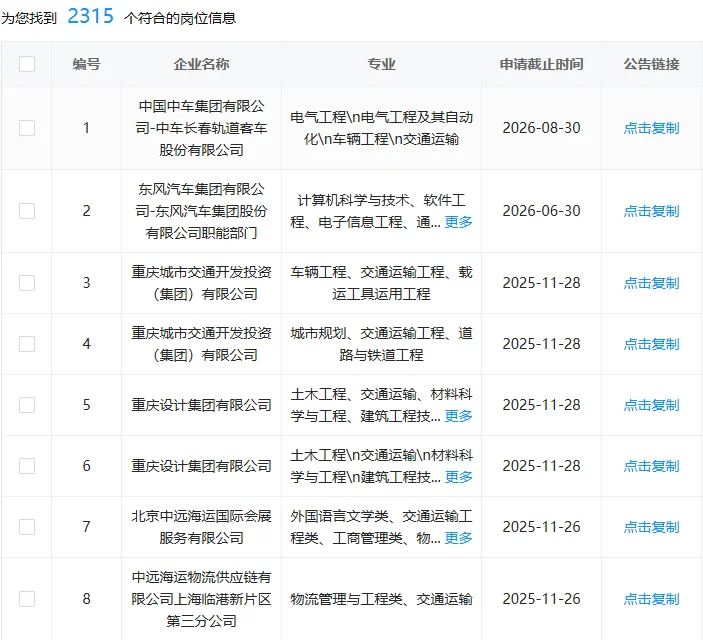Click deadline 2026-06-30

click(x=542, y=211)
